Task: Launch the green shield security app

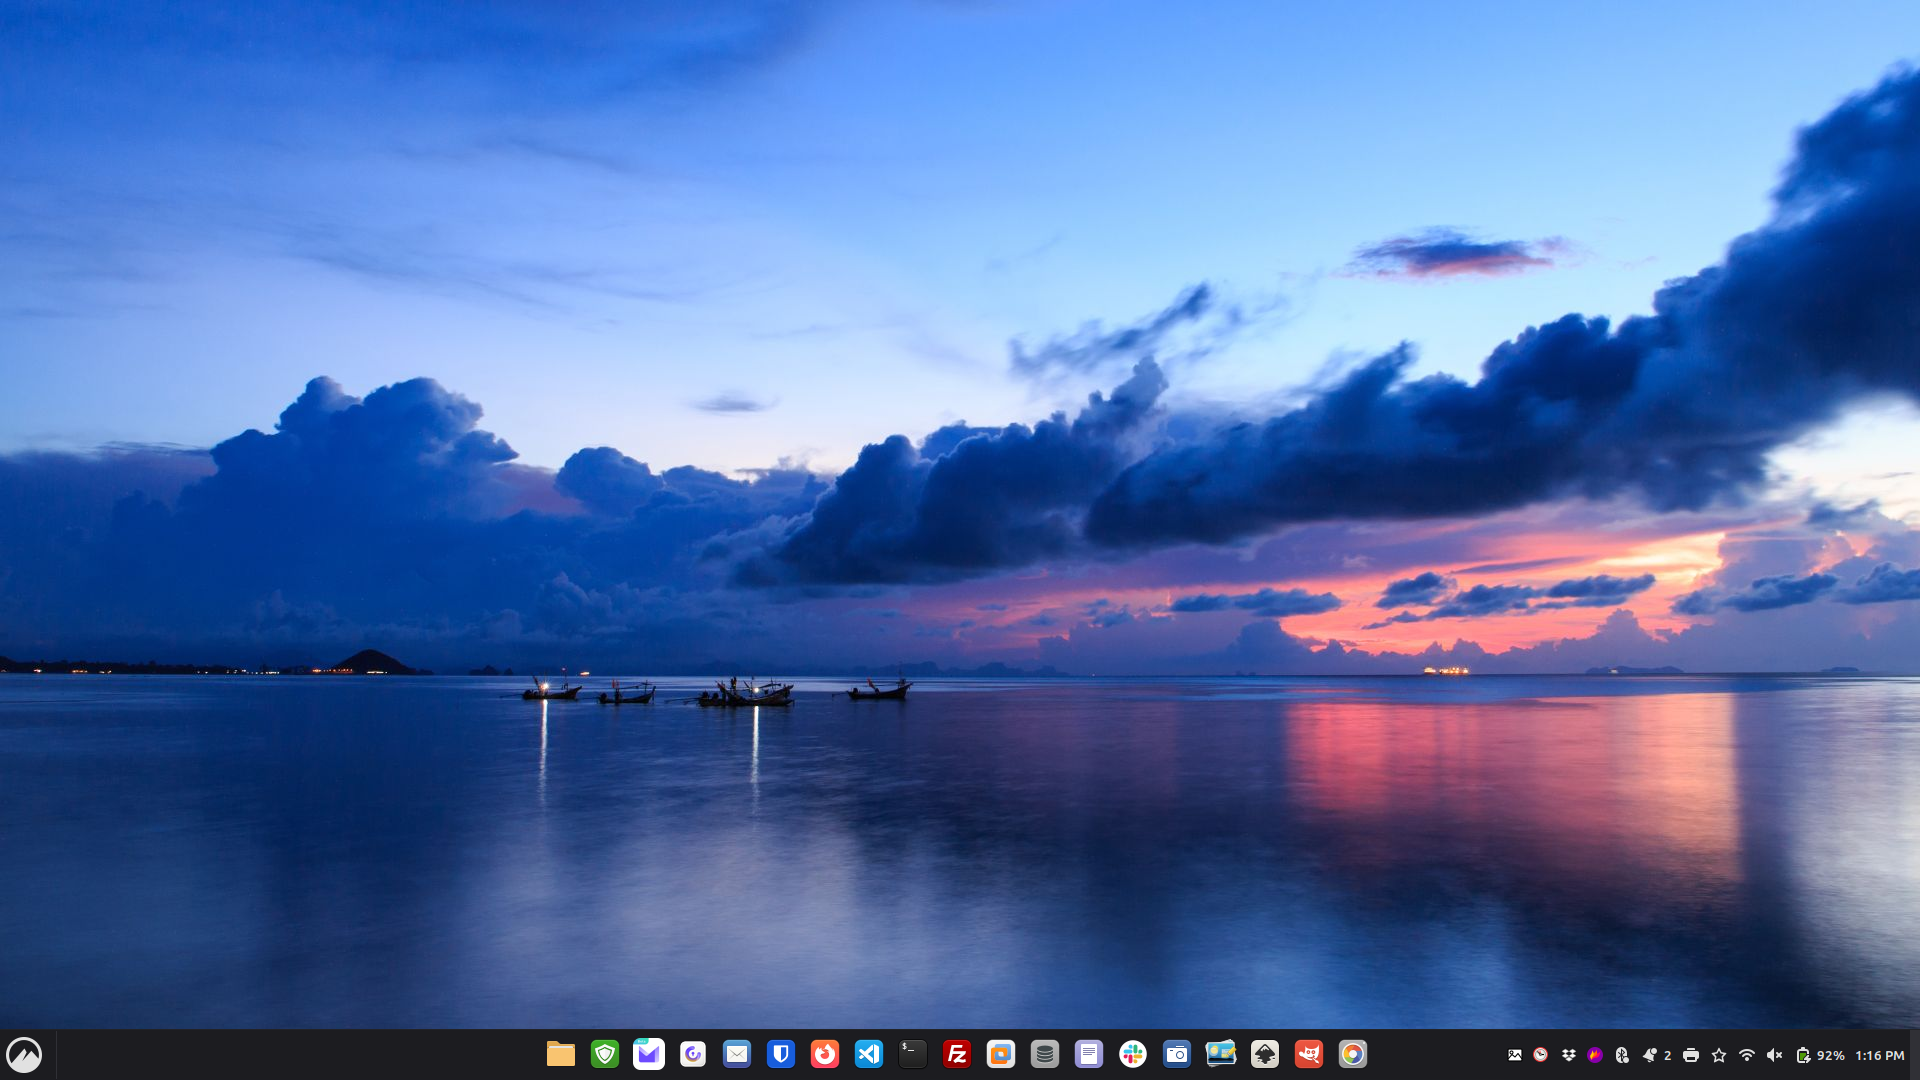Action: [604, 1054]
